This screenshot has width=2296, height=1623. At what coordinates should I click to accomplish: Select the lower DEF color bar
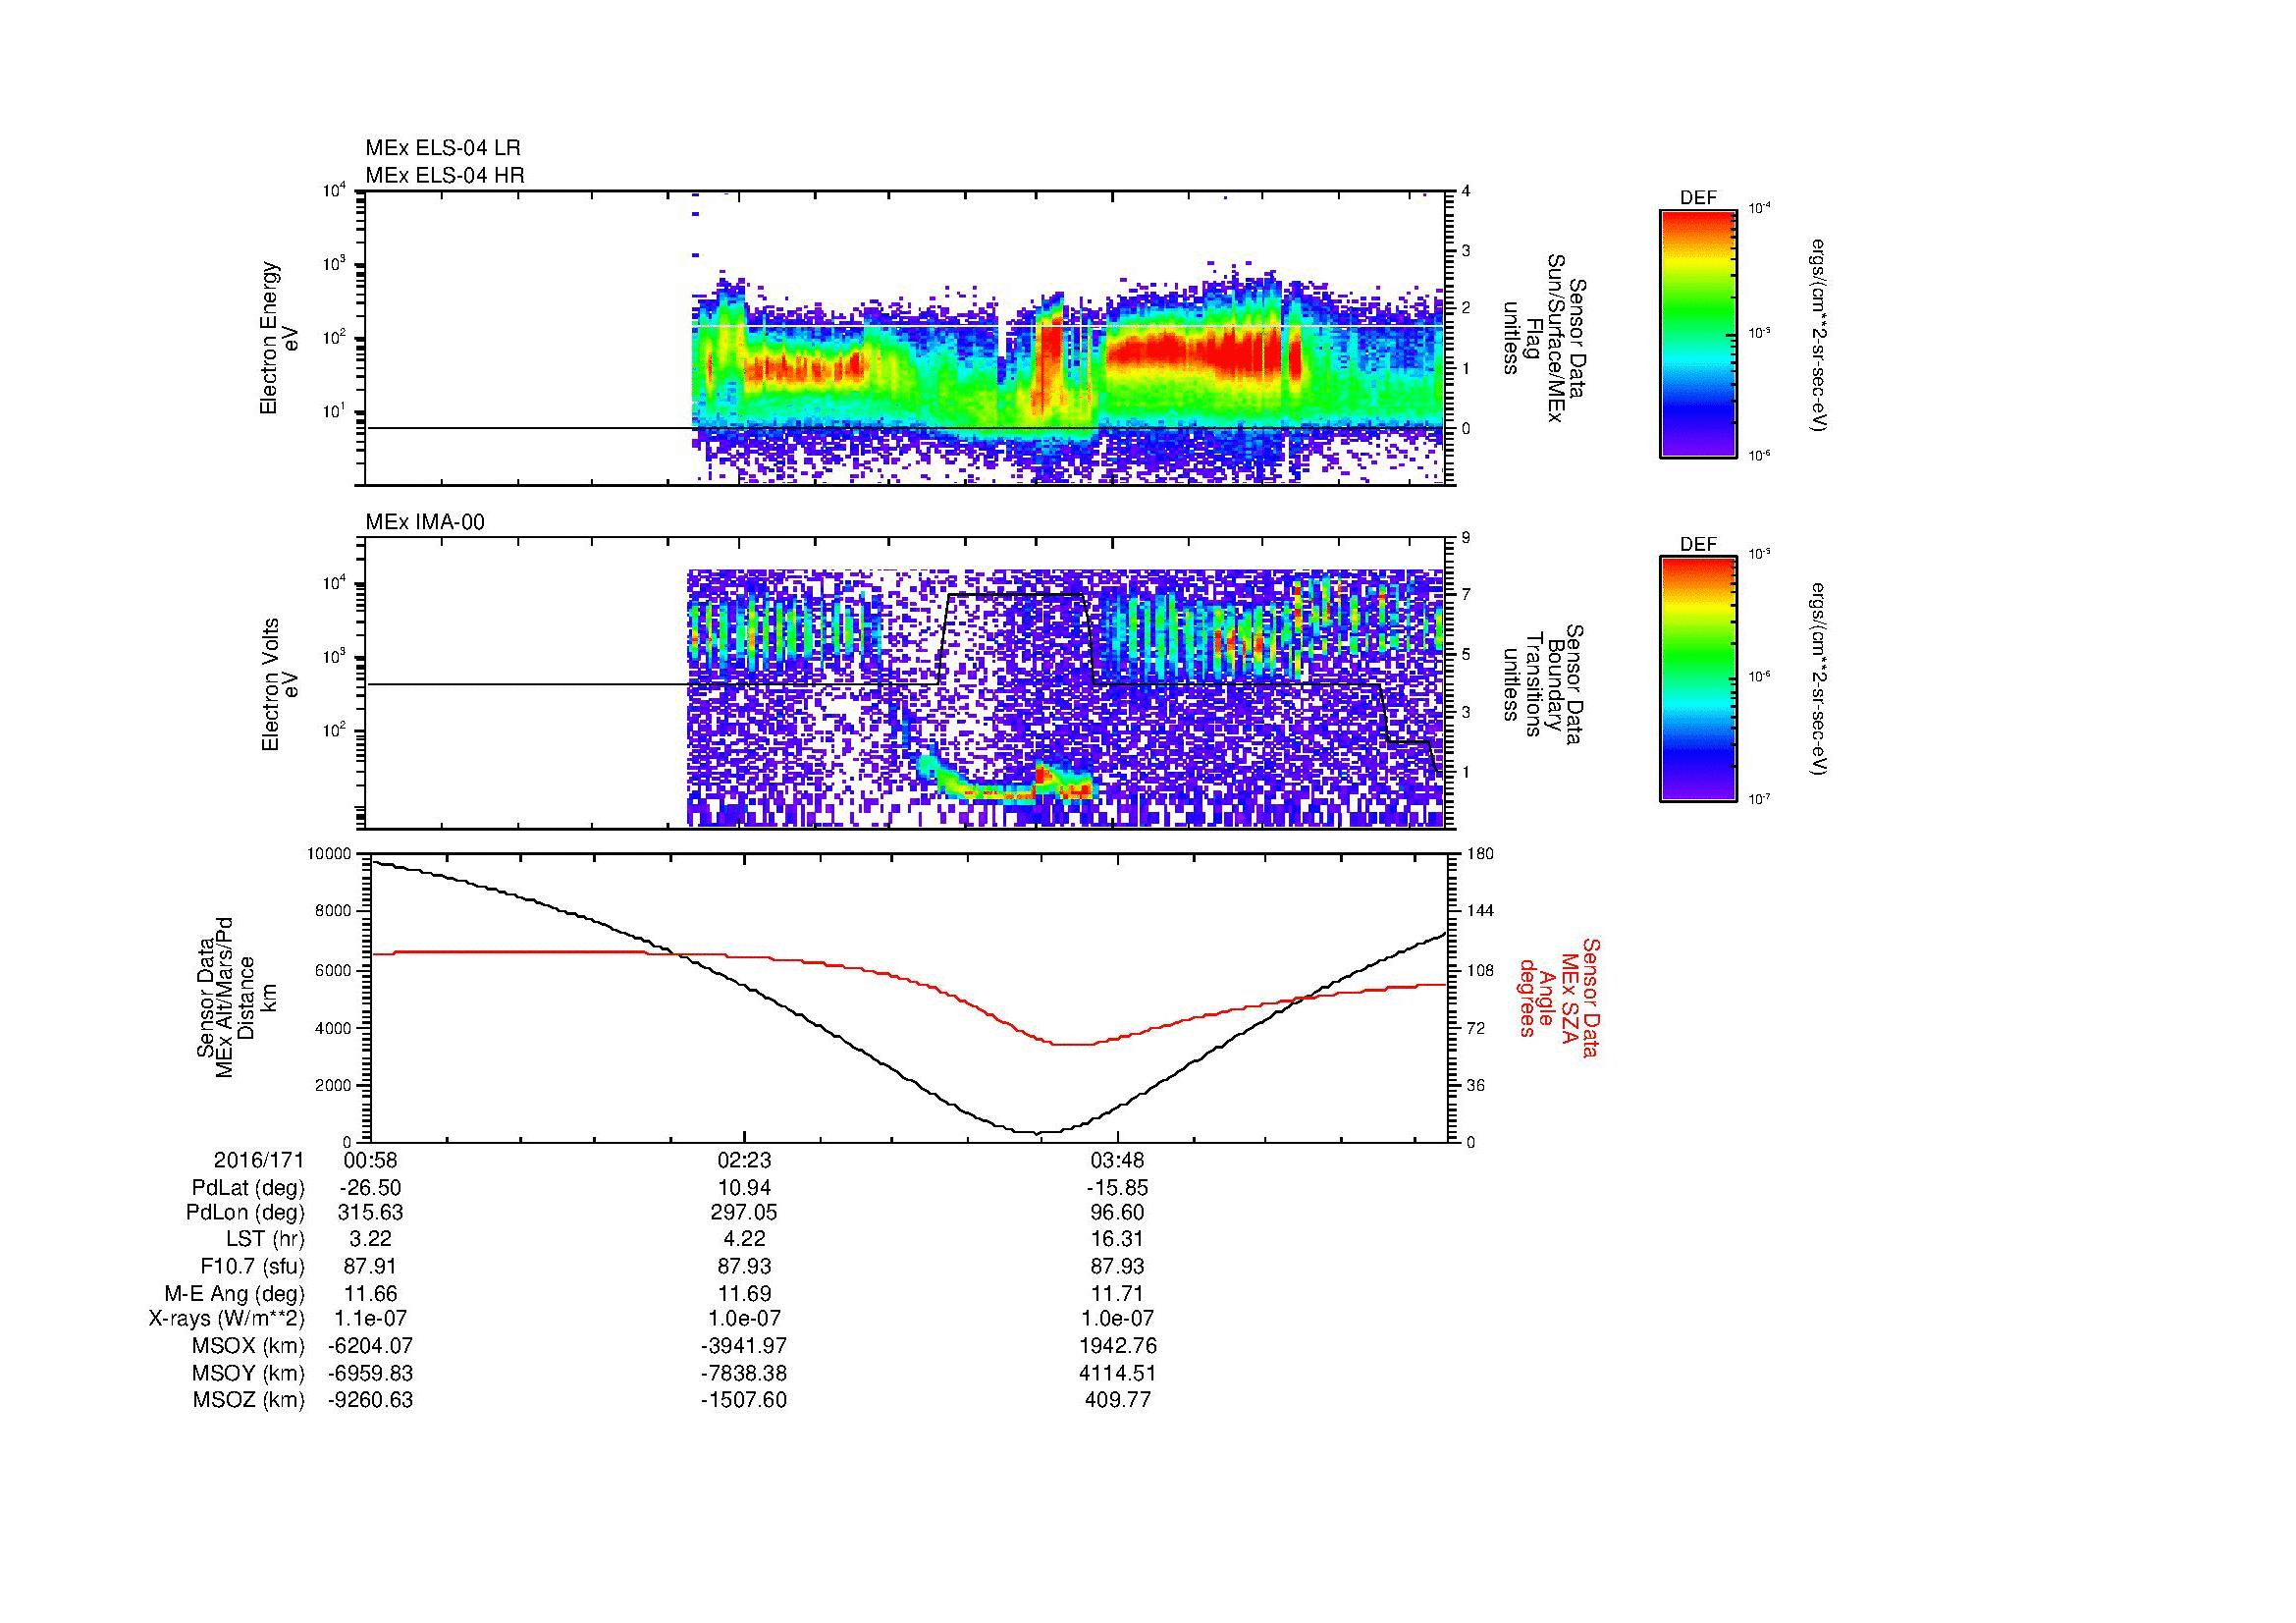[x=1698, y=679]
